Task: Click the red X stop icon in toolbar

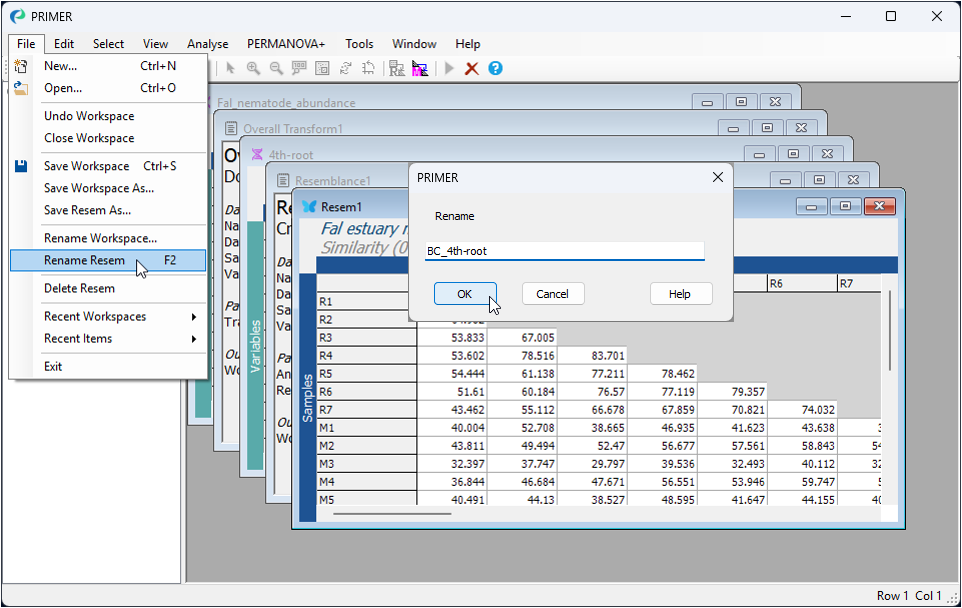Action: coord(472,68)
